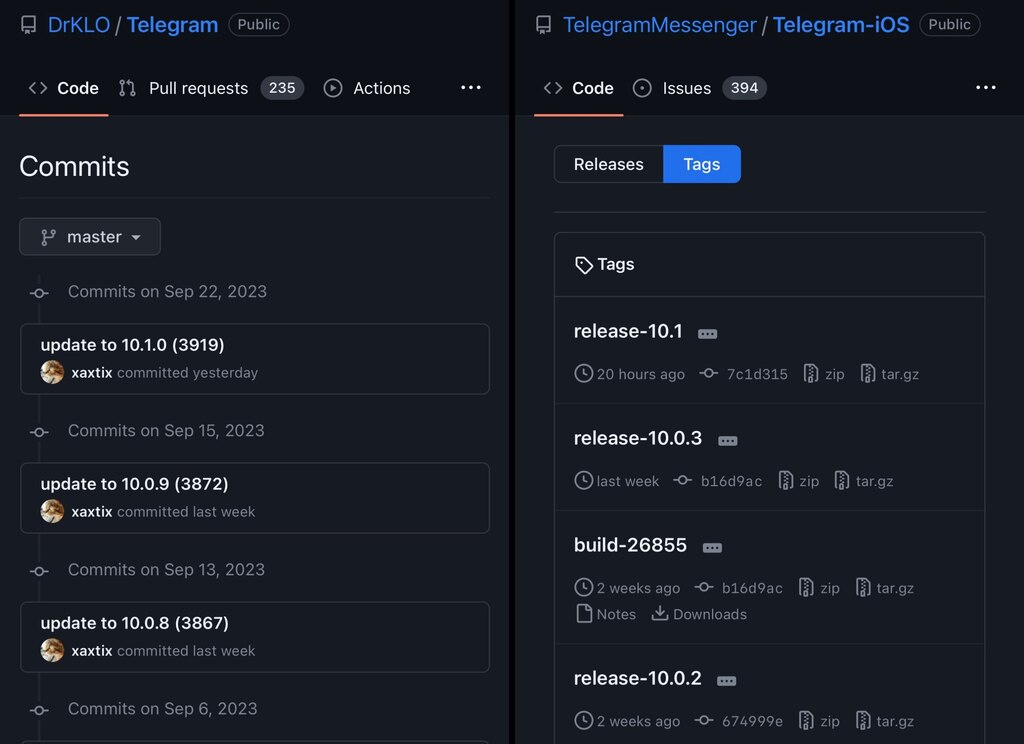
Task: Download zip for release-10.0.2
Action: point(819,721)
